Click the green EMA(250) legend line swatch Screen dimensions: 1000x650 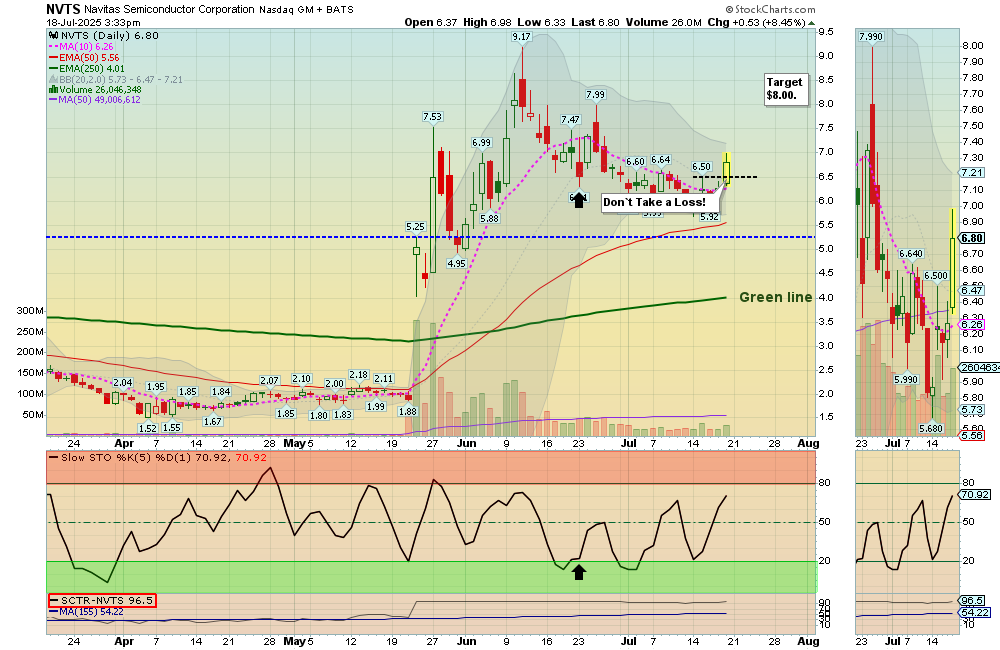pyautogui.click(x=54, y=68)
